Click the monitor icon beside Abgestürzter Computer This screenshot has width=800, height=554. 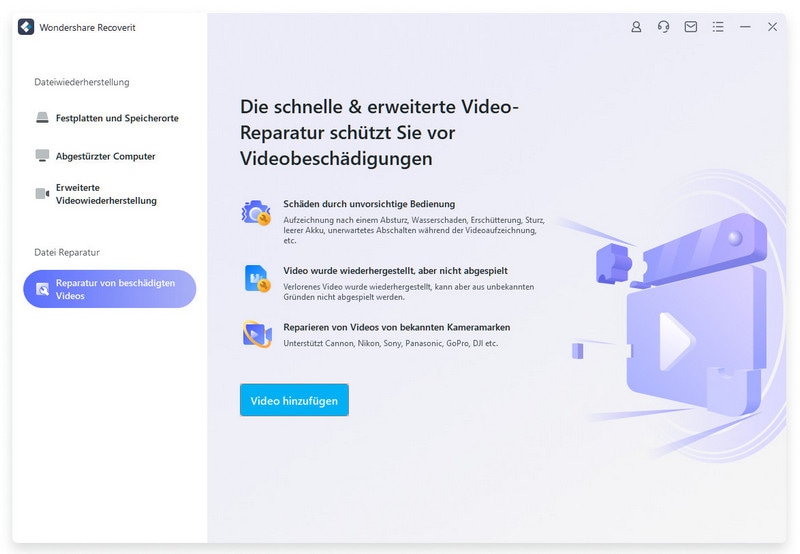42,156
